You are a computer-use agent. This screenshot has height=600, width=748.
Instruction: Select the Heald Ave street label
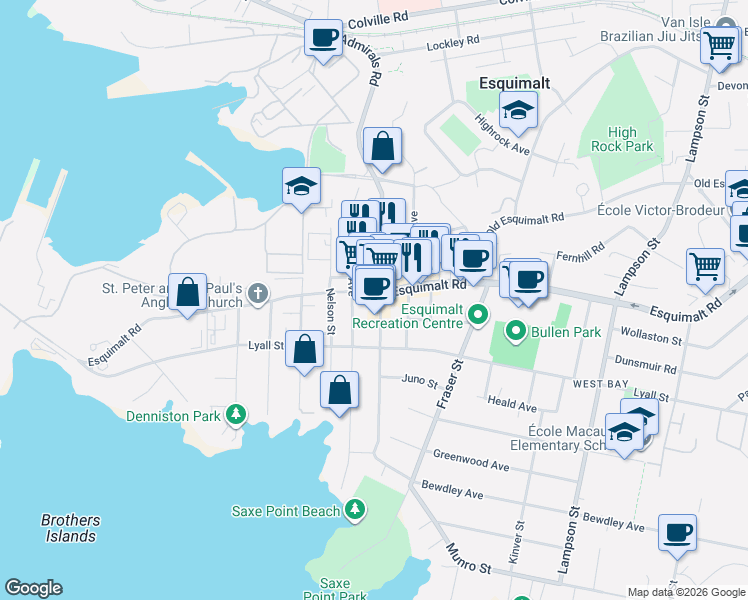pyautogui.click(x=512, y=404)
